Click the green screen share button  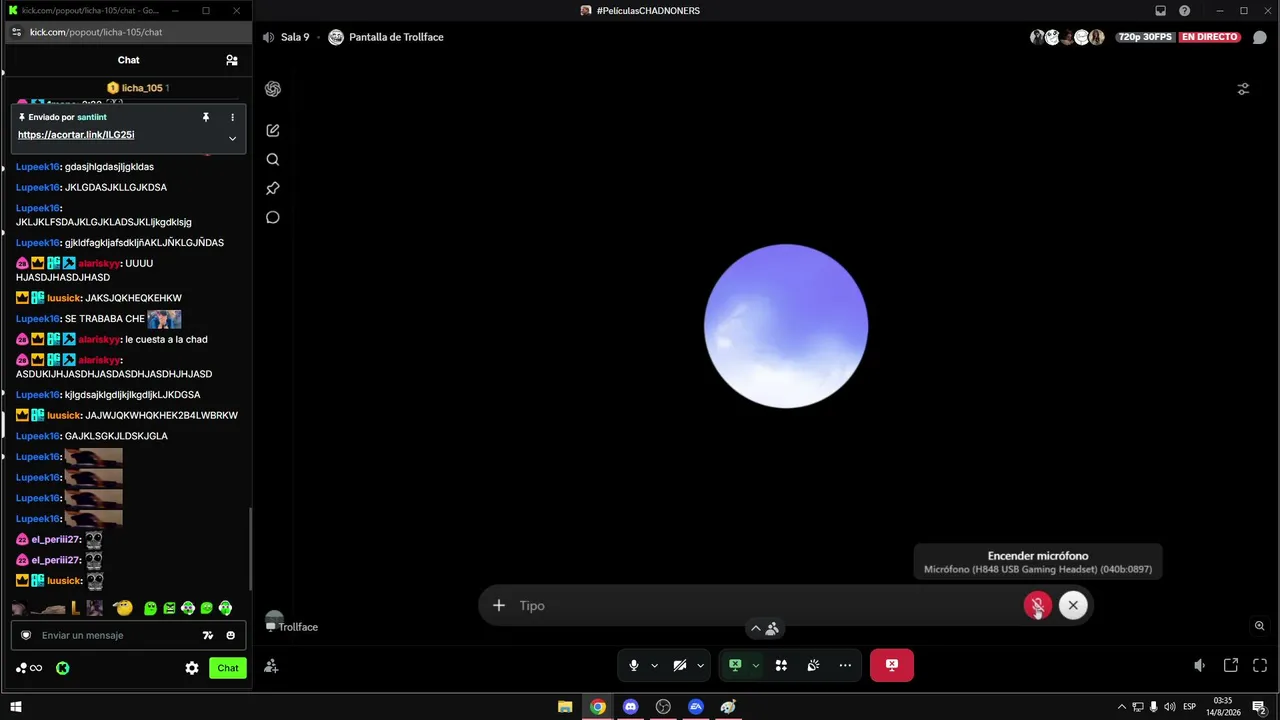click(735, 665)
